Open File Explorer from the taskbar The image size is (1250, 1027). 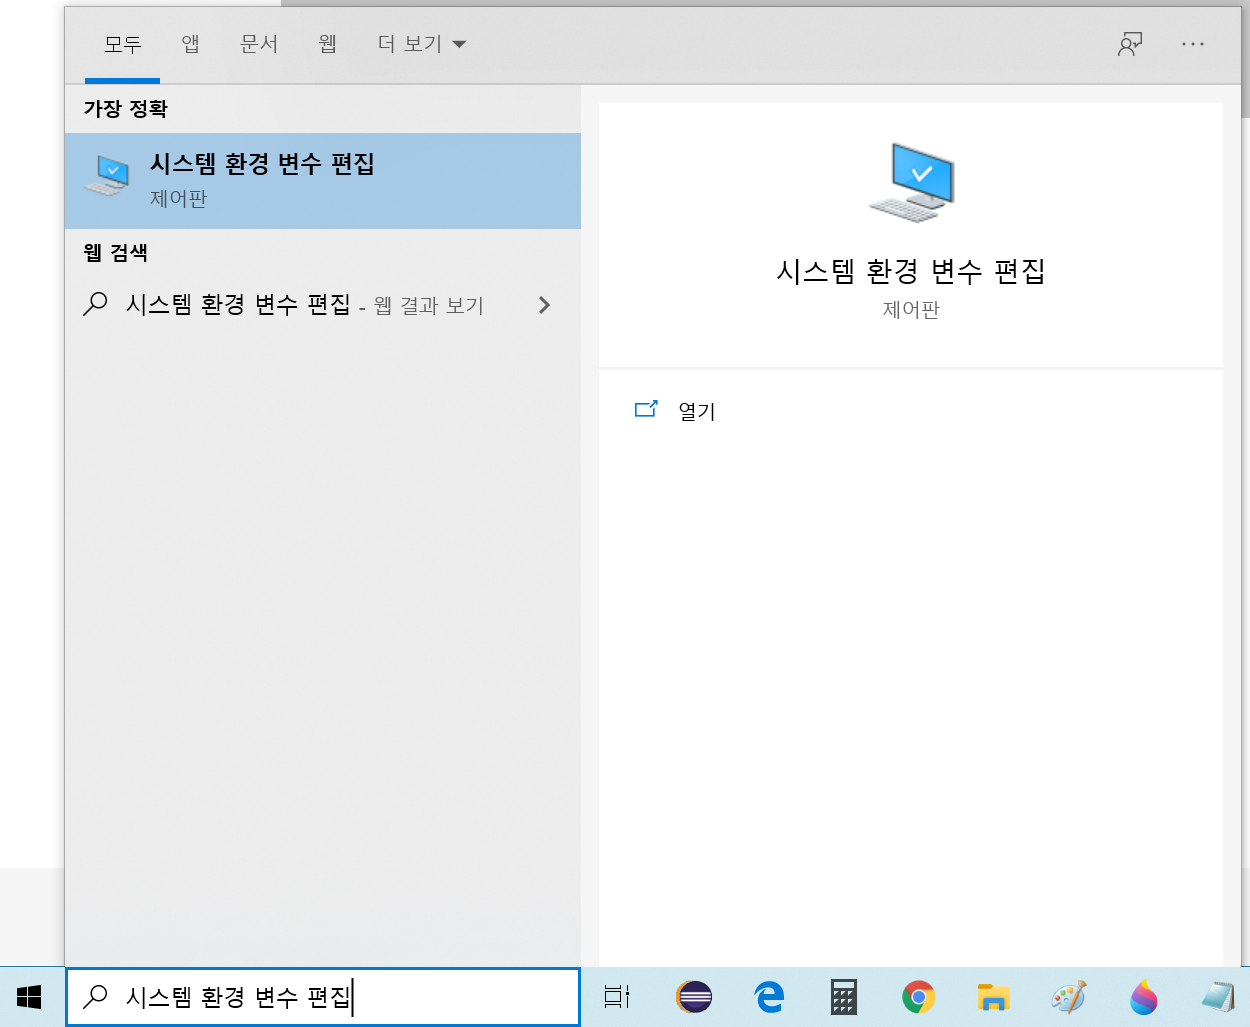tap(993, 997)
